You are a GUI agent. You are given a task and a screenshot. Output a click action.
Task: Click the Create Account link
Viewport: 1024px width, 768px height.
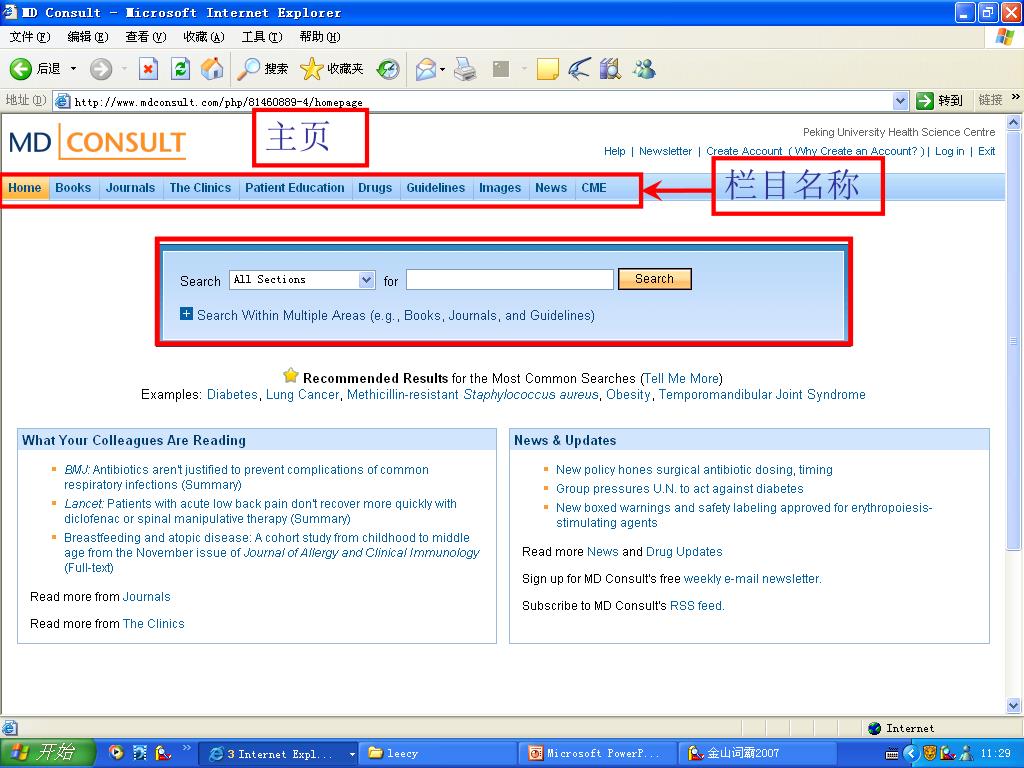744,151
